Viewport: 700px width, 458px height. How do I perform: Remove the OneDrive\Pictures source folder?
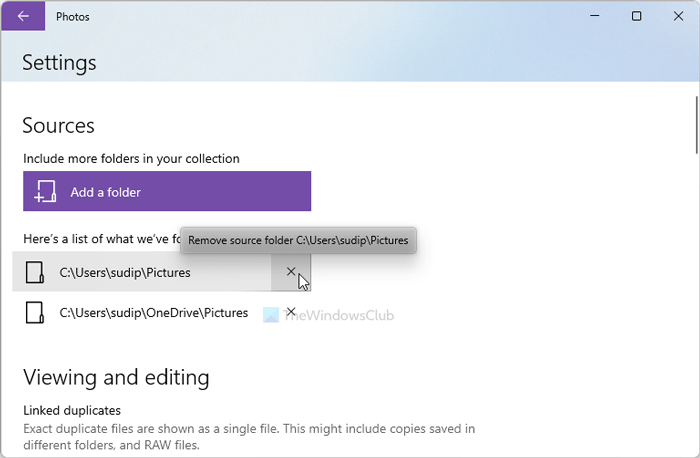tap(291, 312)
